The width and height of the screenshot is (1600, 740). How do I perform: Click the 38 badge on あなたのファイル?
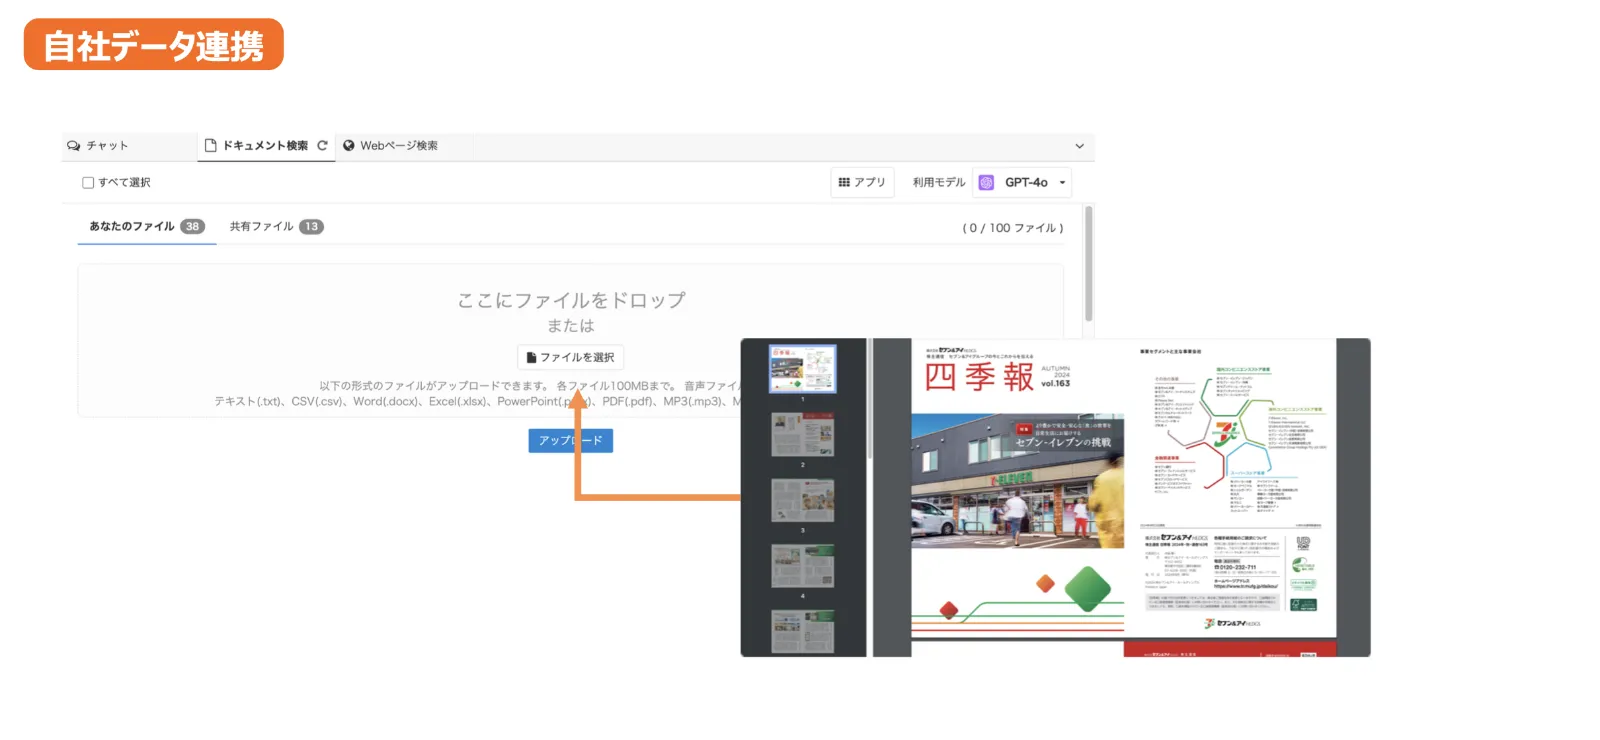[193, 227]
